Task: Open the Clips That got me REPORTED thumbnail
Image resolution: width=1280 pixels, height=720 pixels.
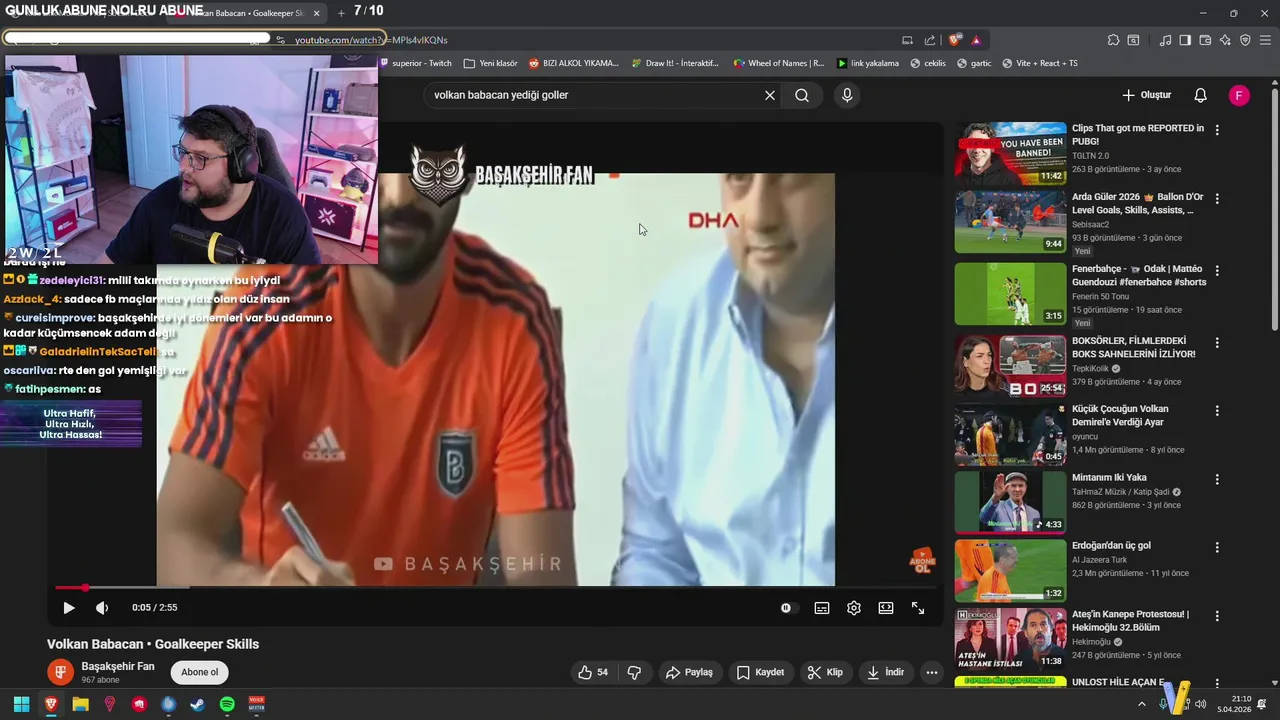Action: (x=1010, y=153)
